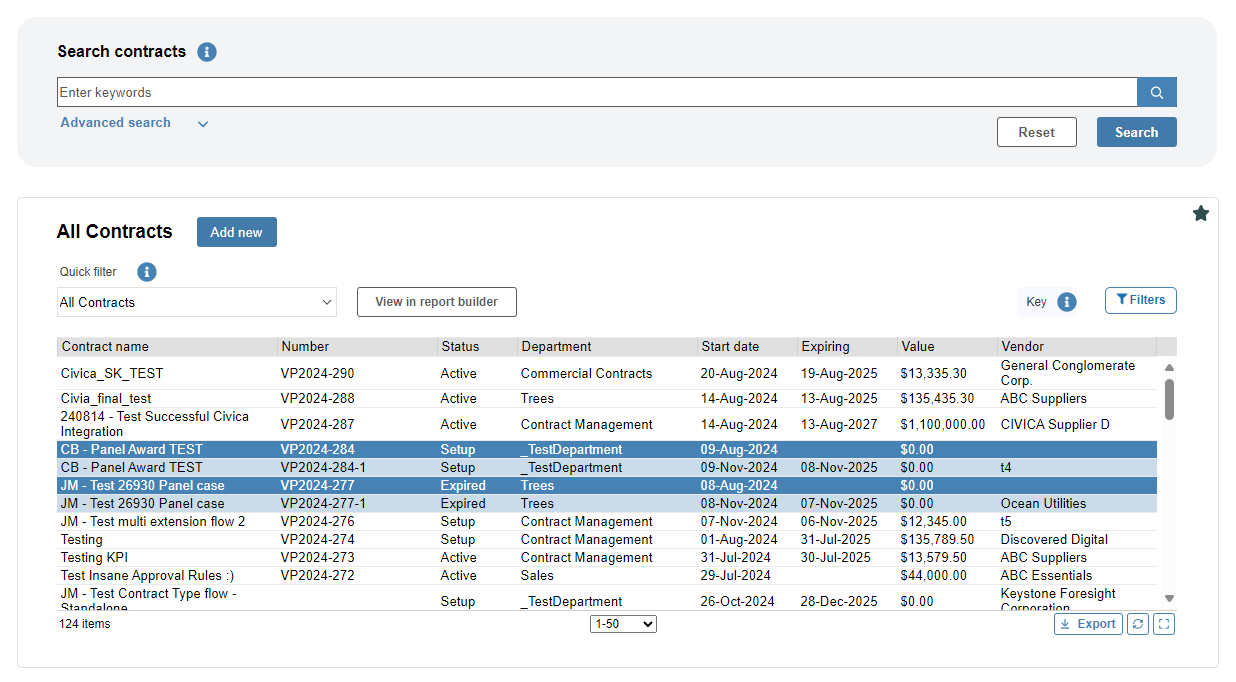Click vendor ABC Essentials
Viewport: 1236px width, 682px height.
click(1046, 576)
